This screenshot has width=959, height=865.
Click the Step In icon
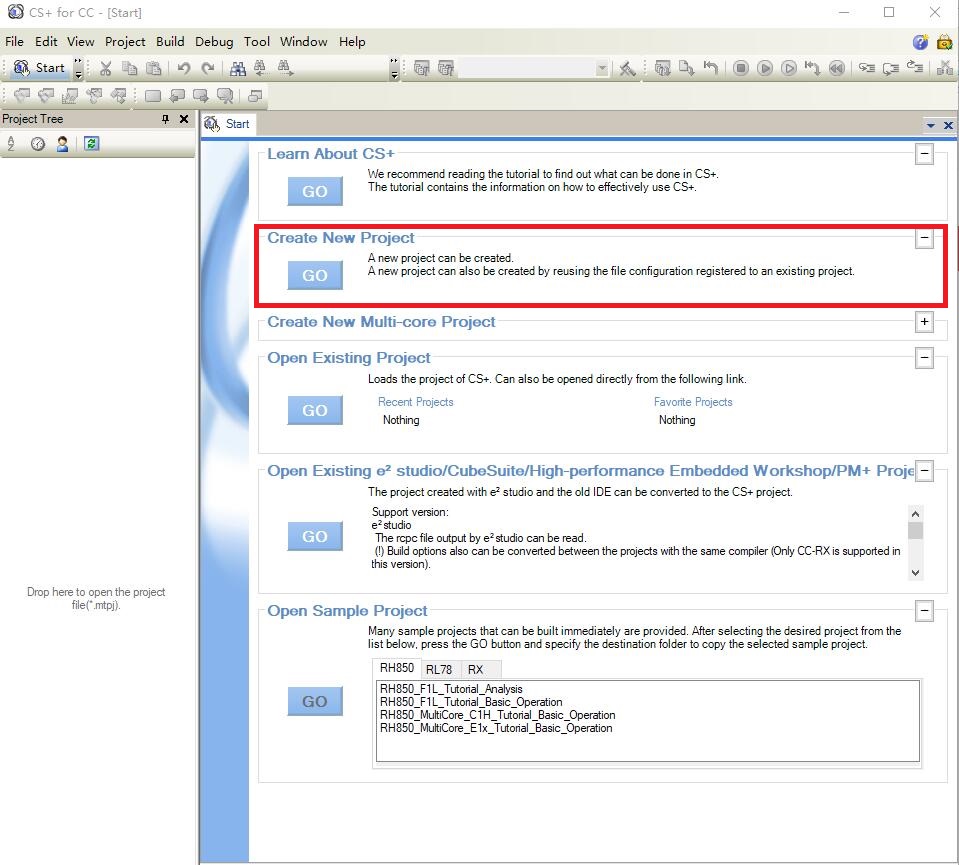pos(867,68)
